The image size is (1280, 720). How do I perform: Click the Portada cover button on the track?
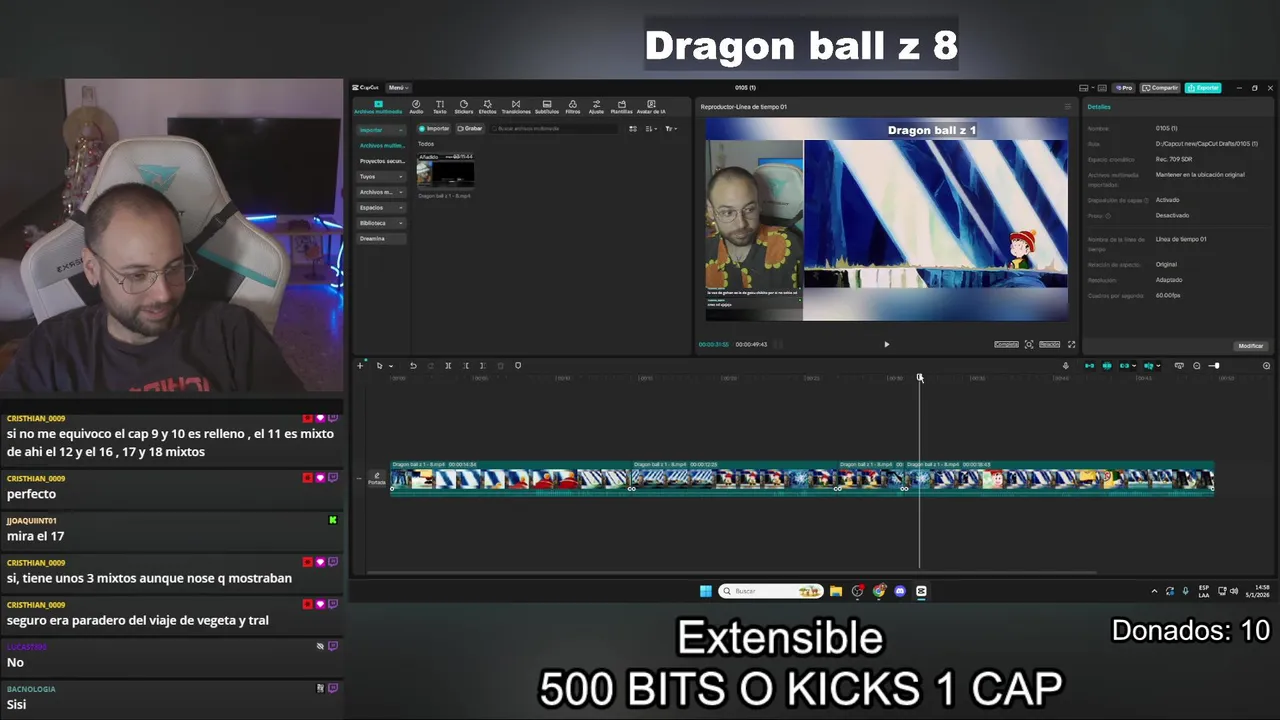pyautogui.click(x=377, y=479)
